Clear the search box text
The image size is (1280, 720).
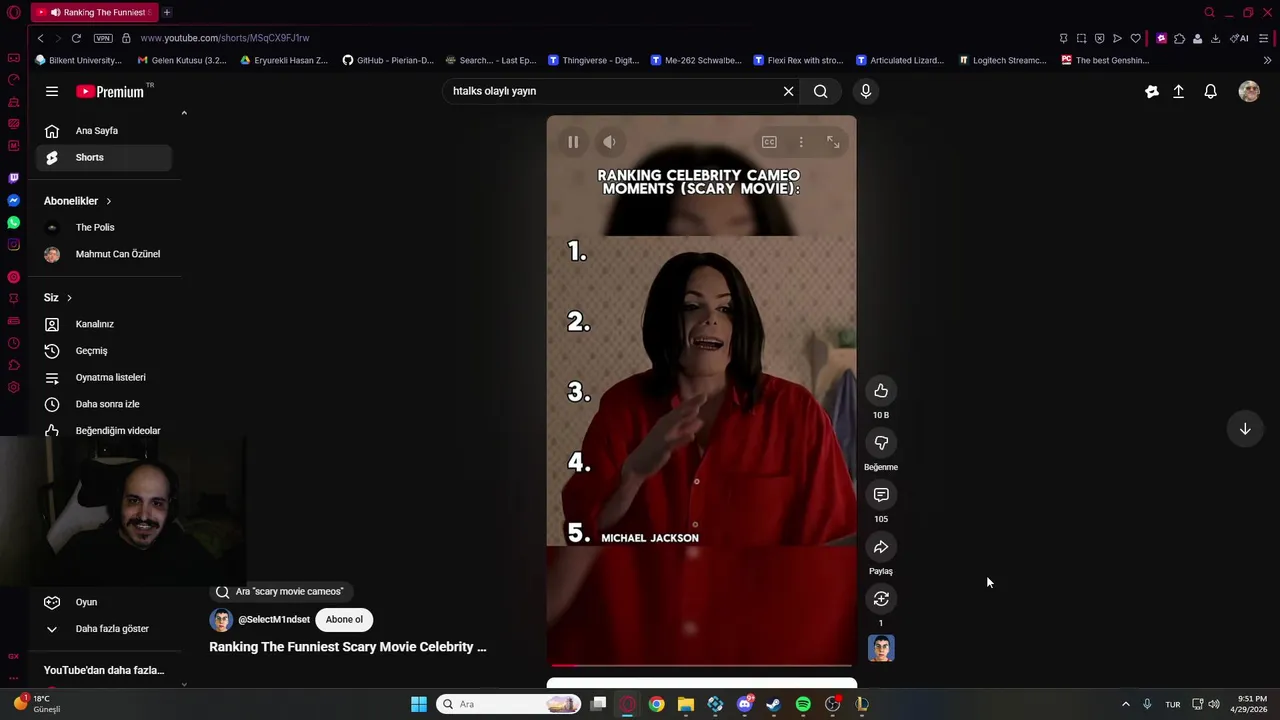click(x=788, y=91)
